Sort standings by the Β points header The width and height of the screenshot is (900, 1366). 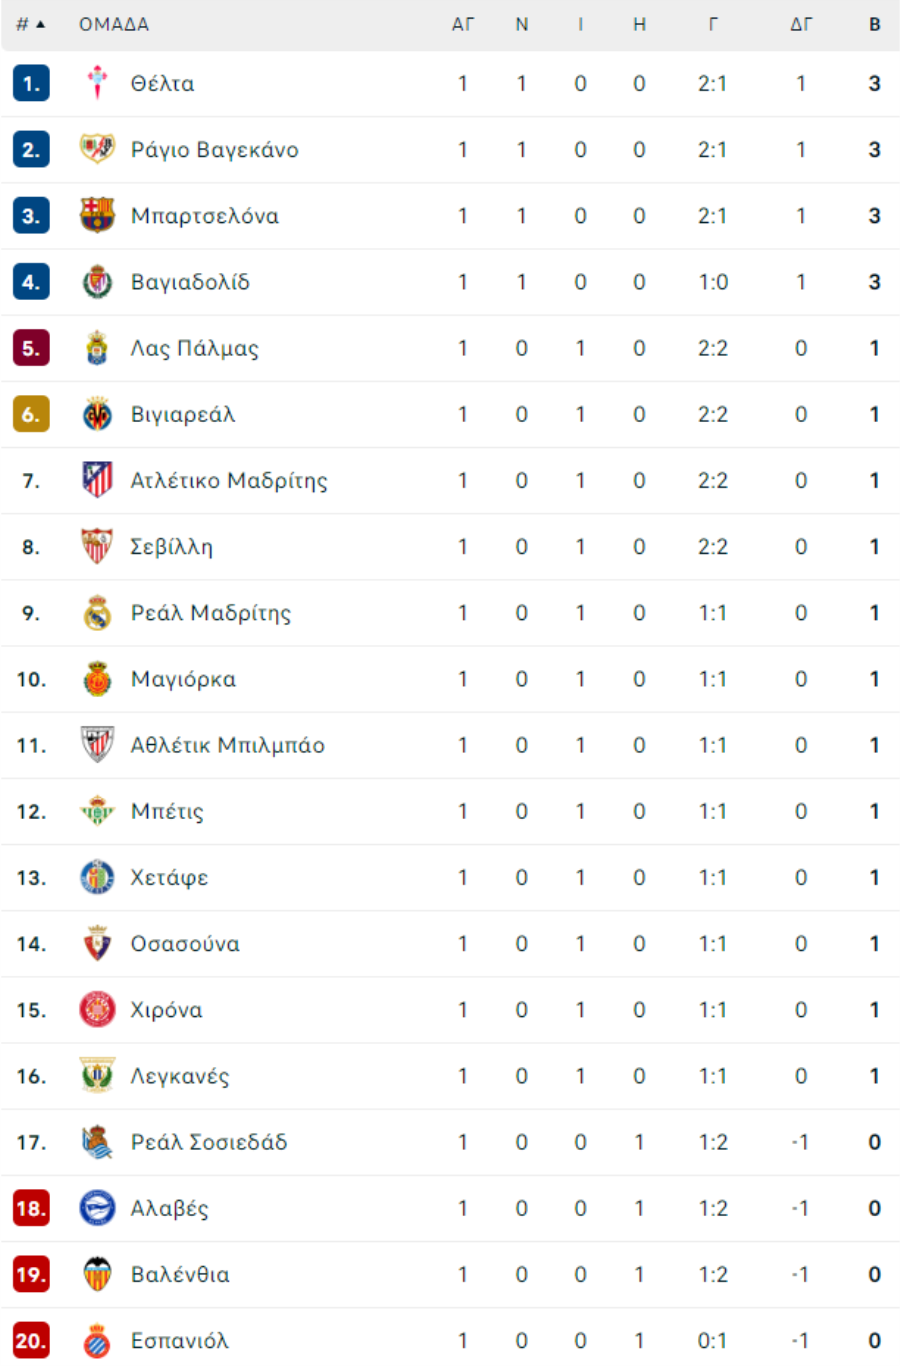875,24
